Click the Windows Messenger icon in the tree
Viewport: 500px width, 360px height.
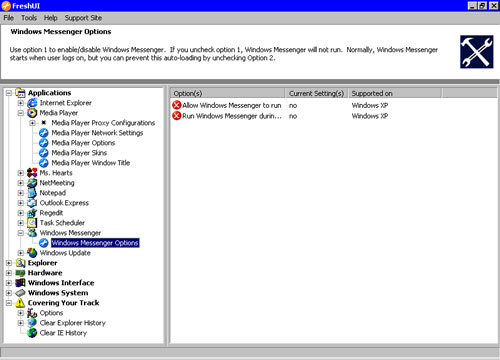[x=32, y=233]
